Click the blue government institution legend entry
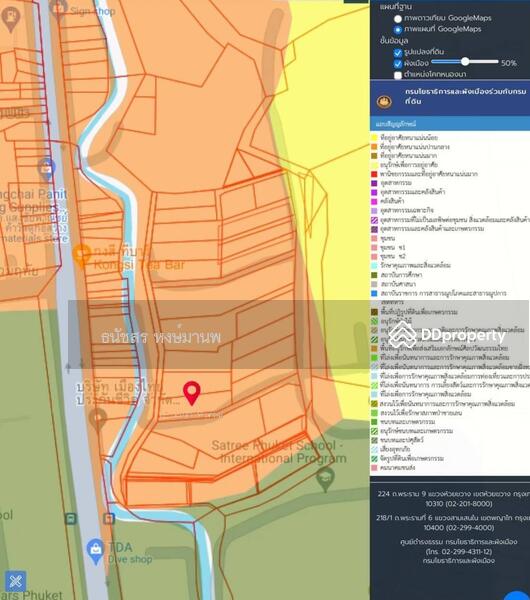 439,293
